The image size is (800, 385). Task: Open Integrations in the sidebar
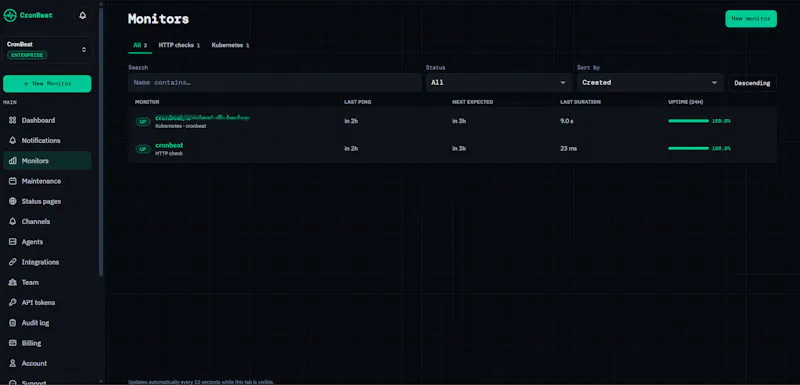pos(47,262)
